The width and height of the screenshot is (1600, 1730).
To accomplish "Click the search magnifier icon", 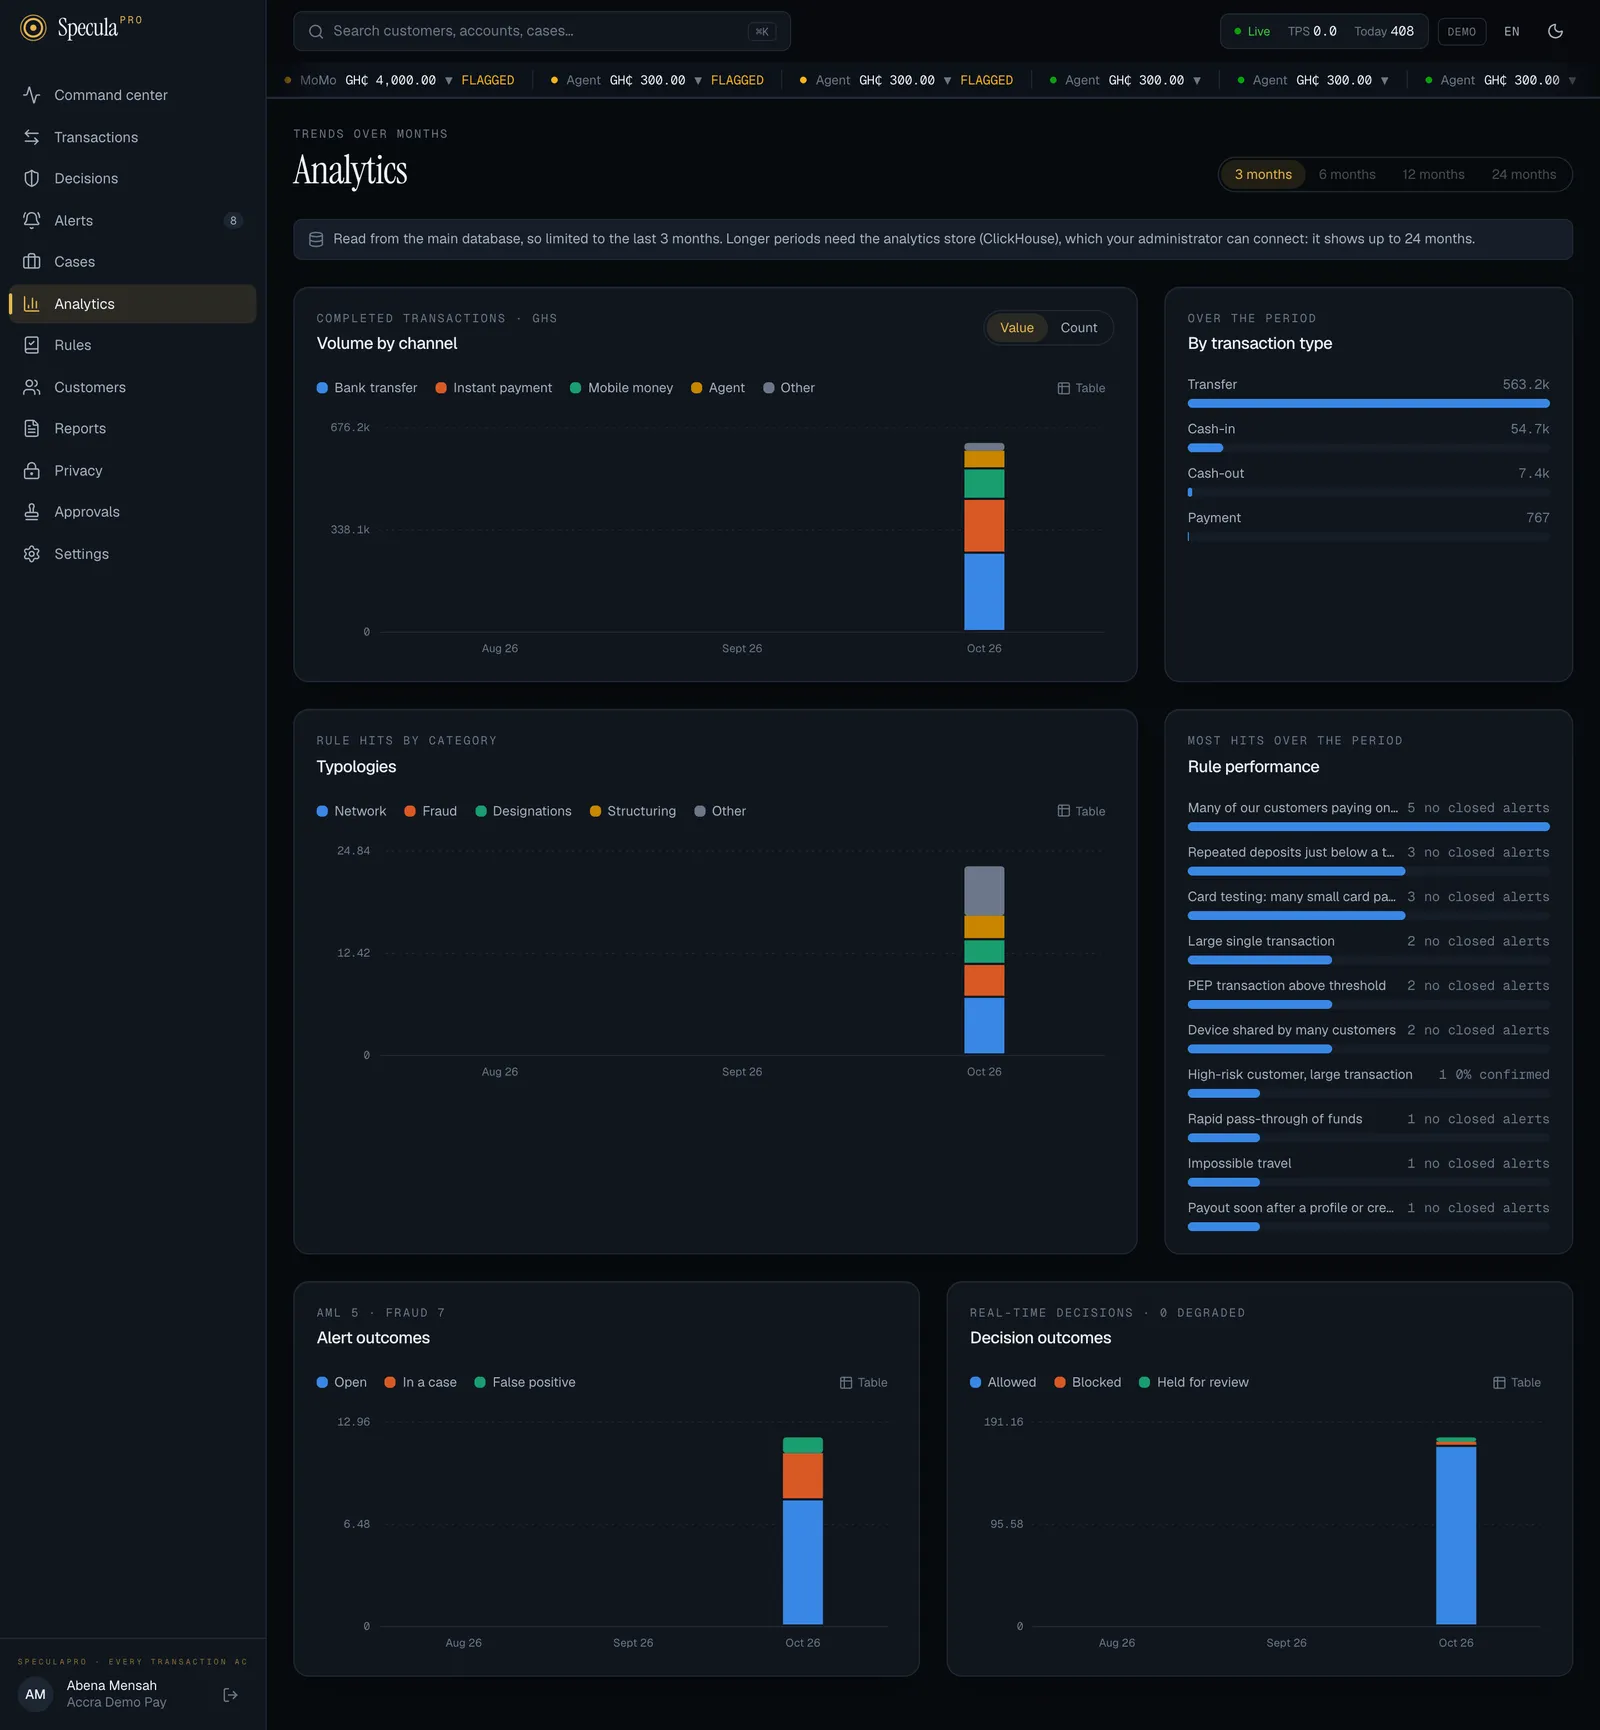I will (x=316, y=31).
